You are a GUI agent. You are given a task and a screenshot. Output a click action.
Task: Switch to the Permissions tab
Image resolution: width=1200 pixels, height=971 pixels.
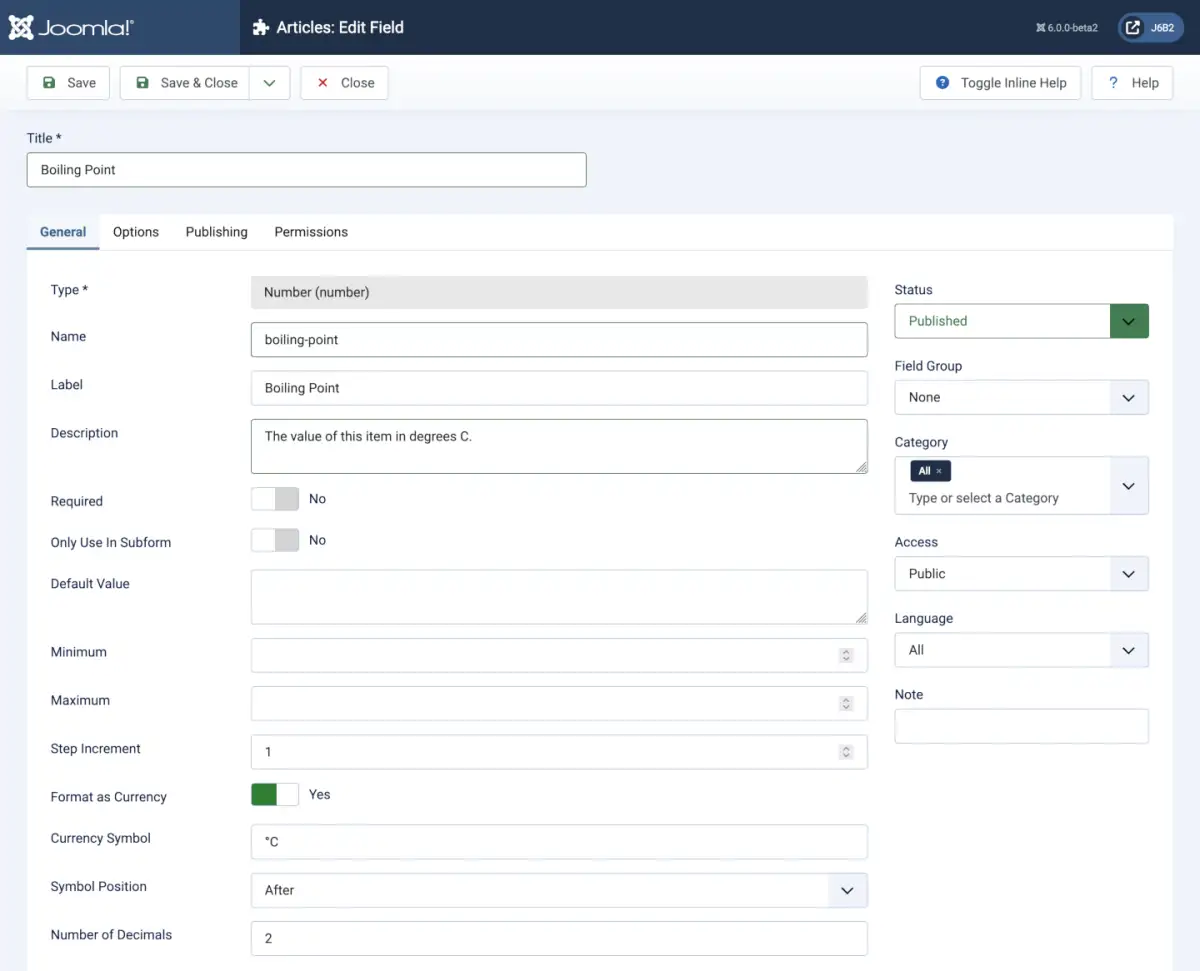pyautogui.click(x=311, y=232)
